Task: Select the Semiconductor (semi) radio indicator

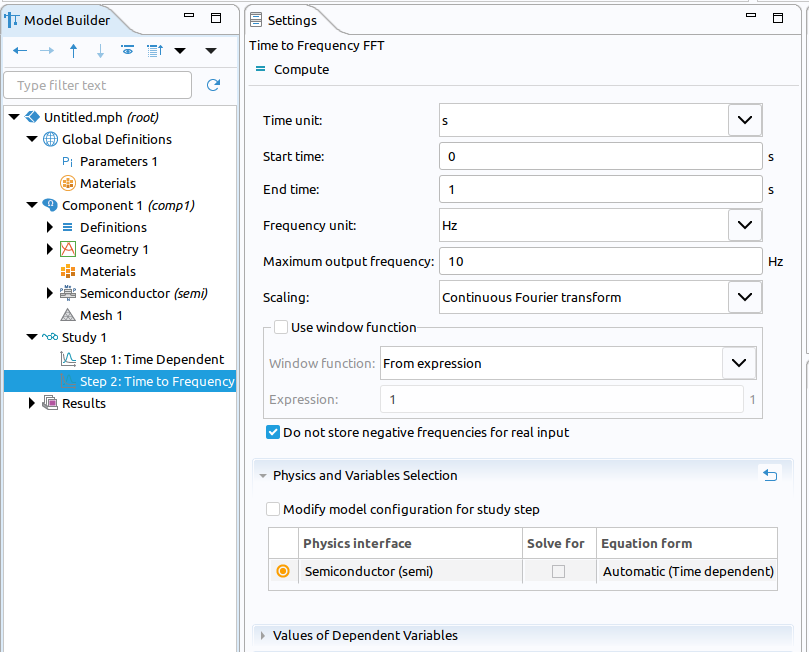Action: [283, 571]
